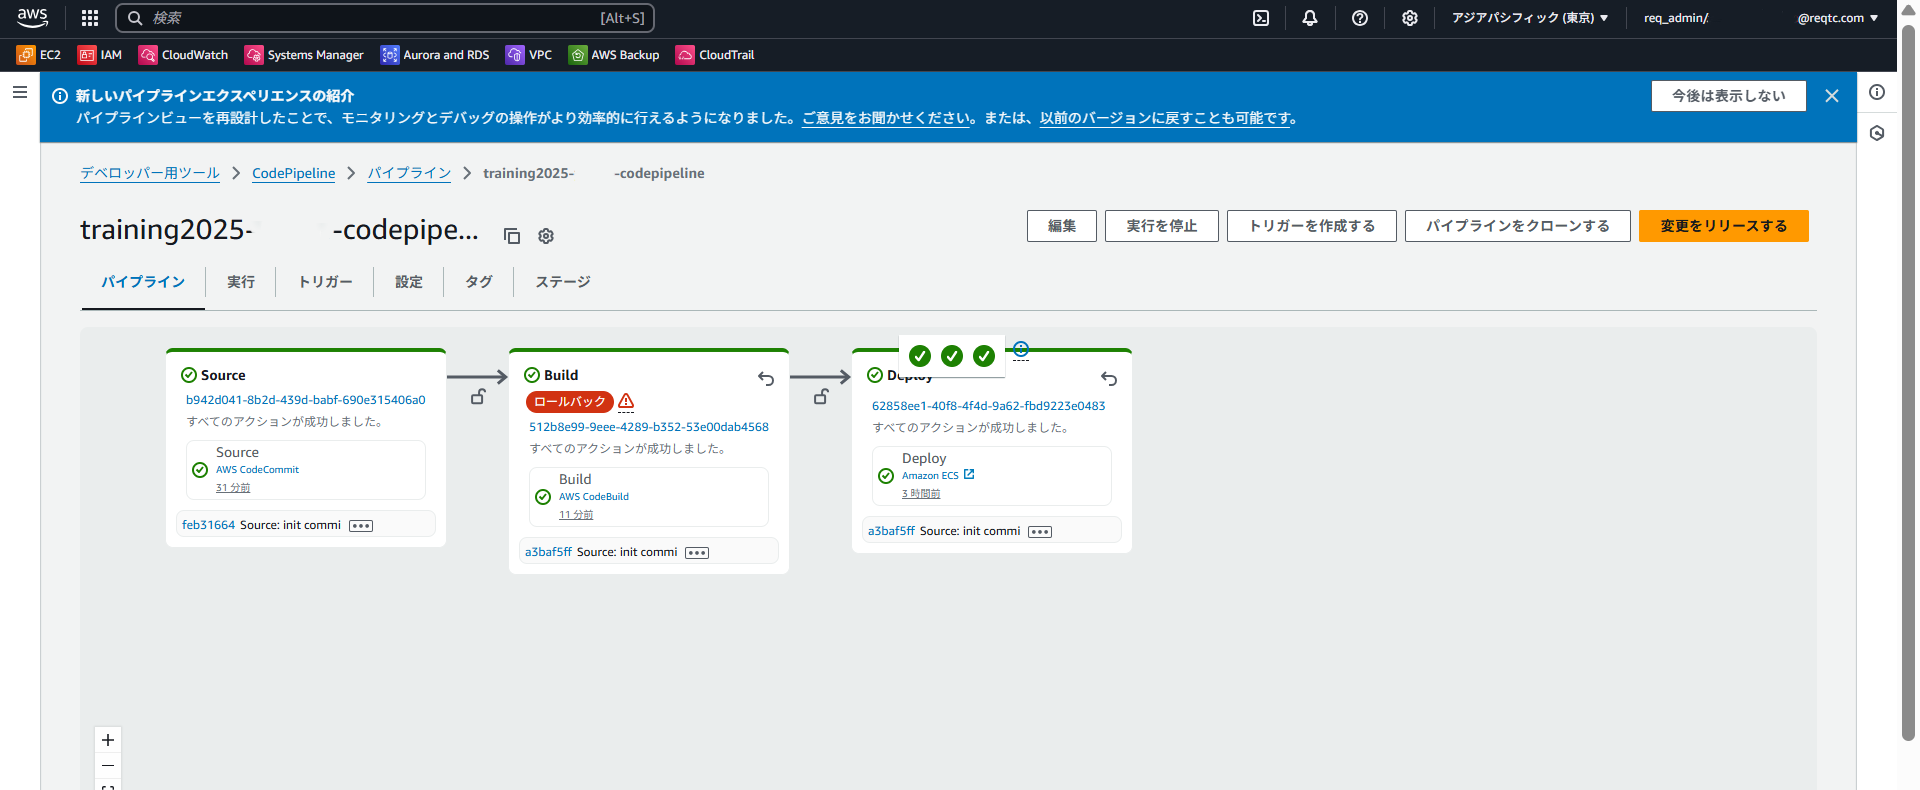The width and height of the screenshot is (1920, 790).
Task: Open EC2 shortcut in favorites bar
Action: 39,55
